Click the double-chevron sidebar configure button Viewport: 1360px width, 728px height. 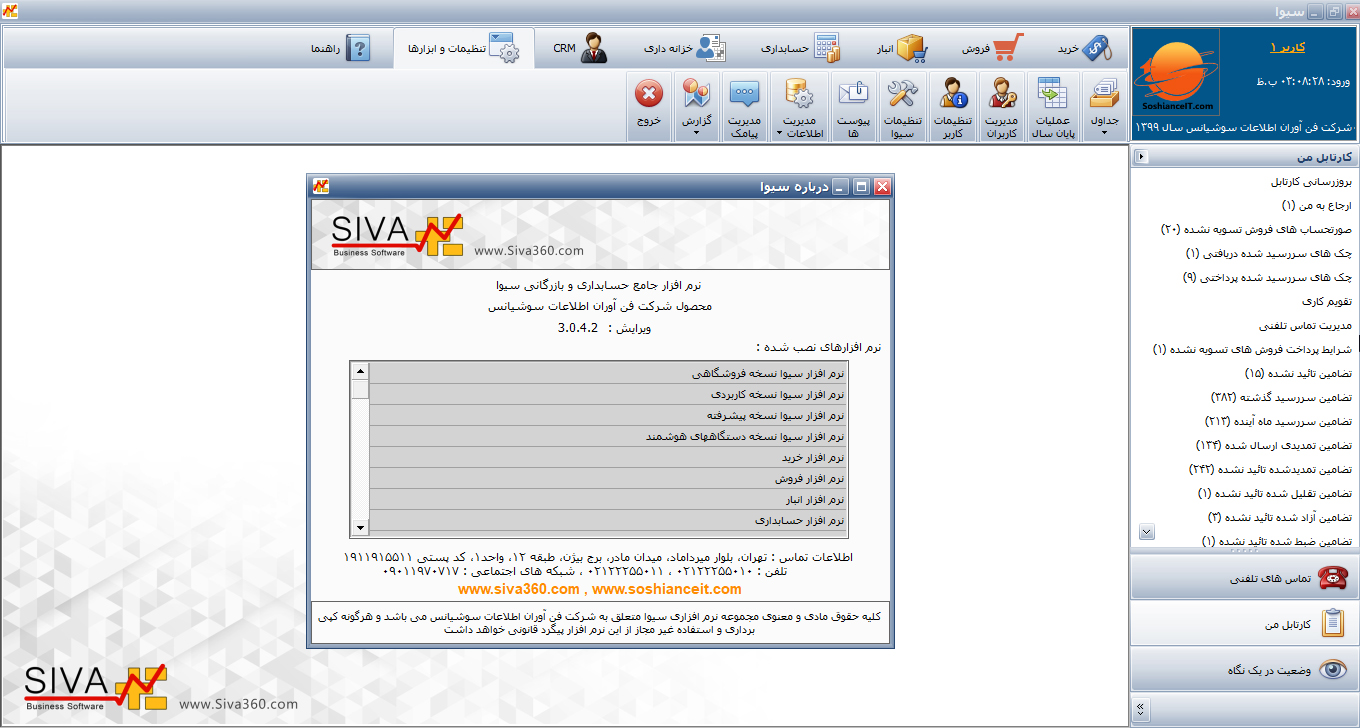[1141, 711]
